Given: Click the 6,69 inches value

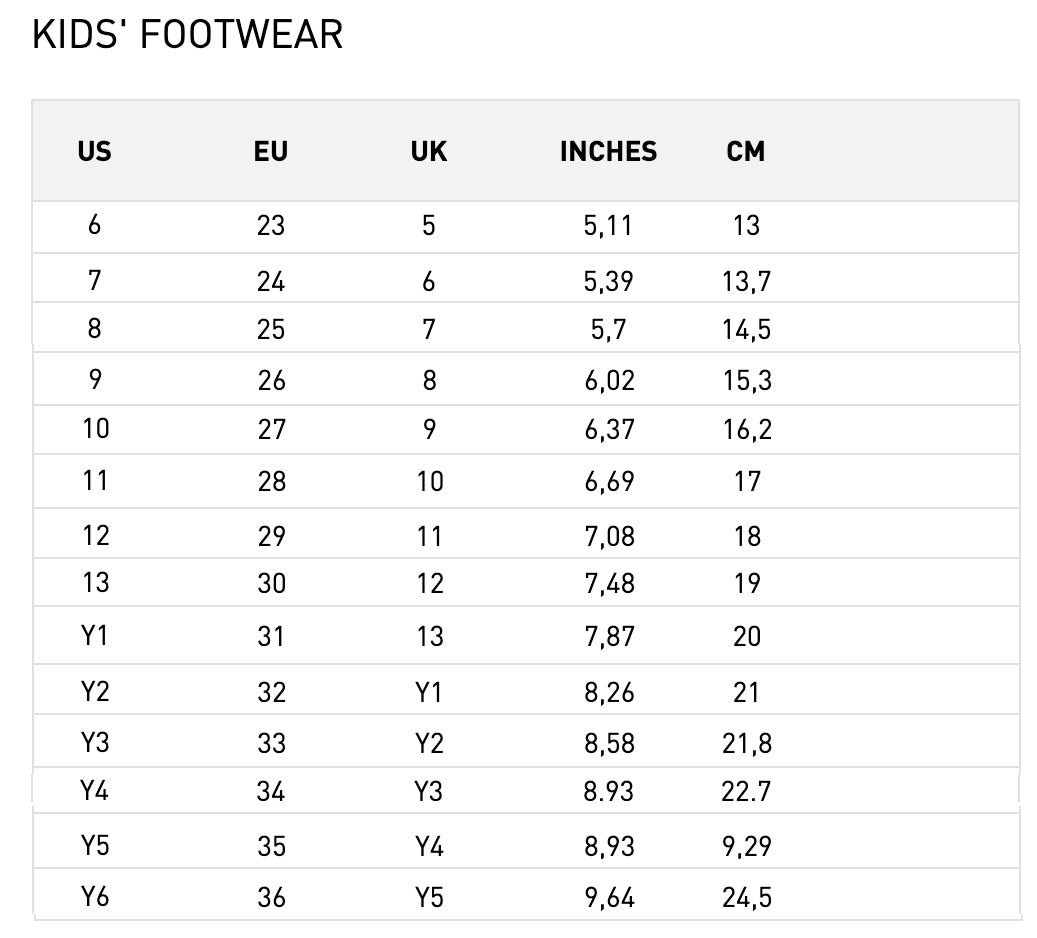Looking at the screenshot, I should pos(609,482).
